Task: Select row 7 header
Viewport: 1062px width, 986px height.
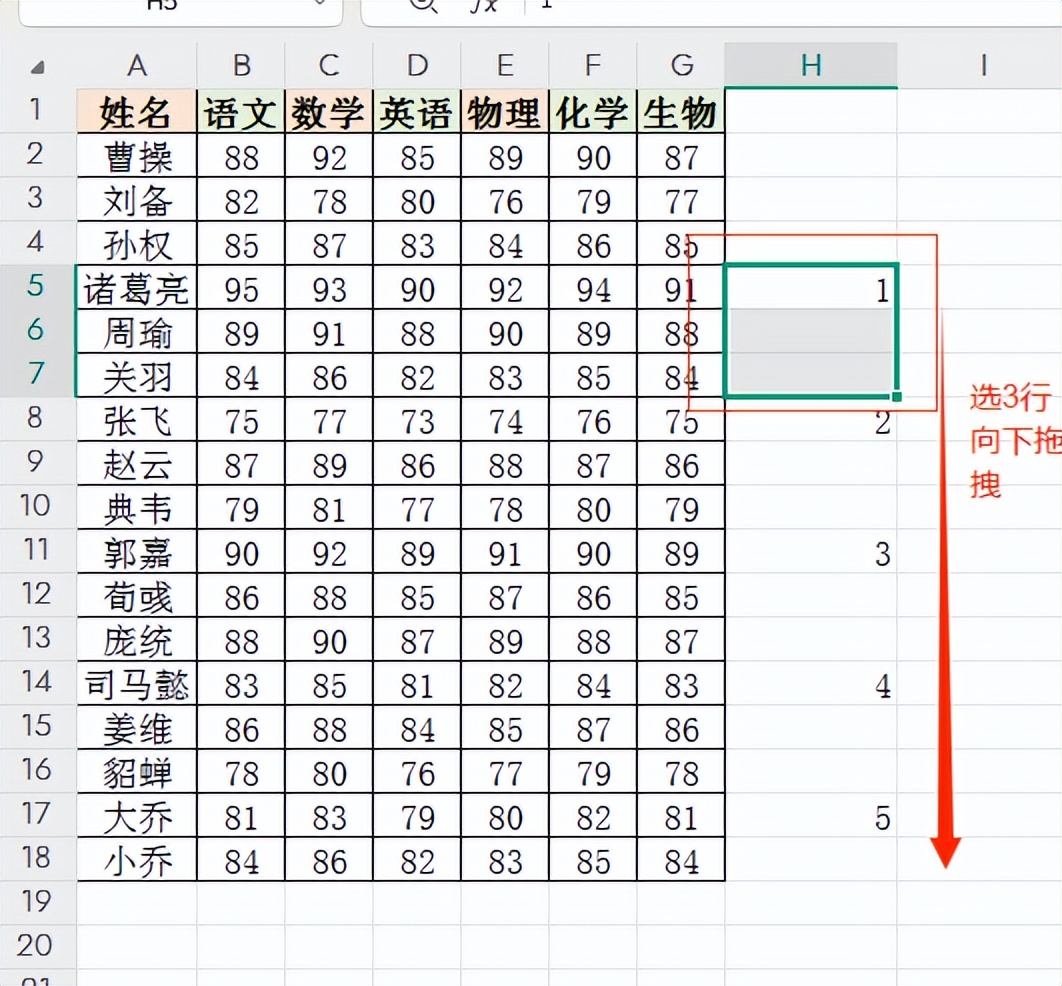Action: (x=37, y=374)
